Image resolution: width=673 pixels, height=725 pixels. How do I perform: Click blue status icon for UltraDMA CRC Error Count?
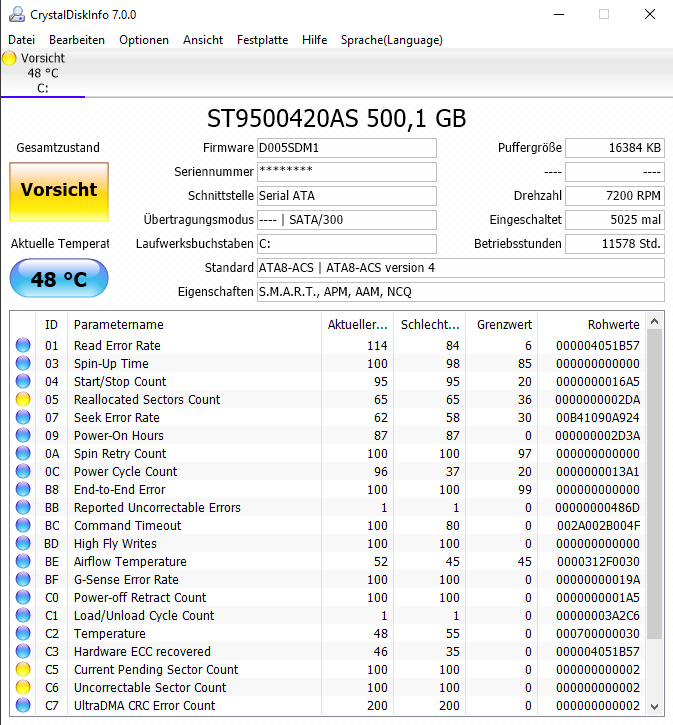click(23, 706)
